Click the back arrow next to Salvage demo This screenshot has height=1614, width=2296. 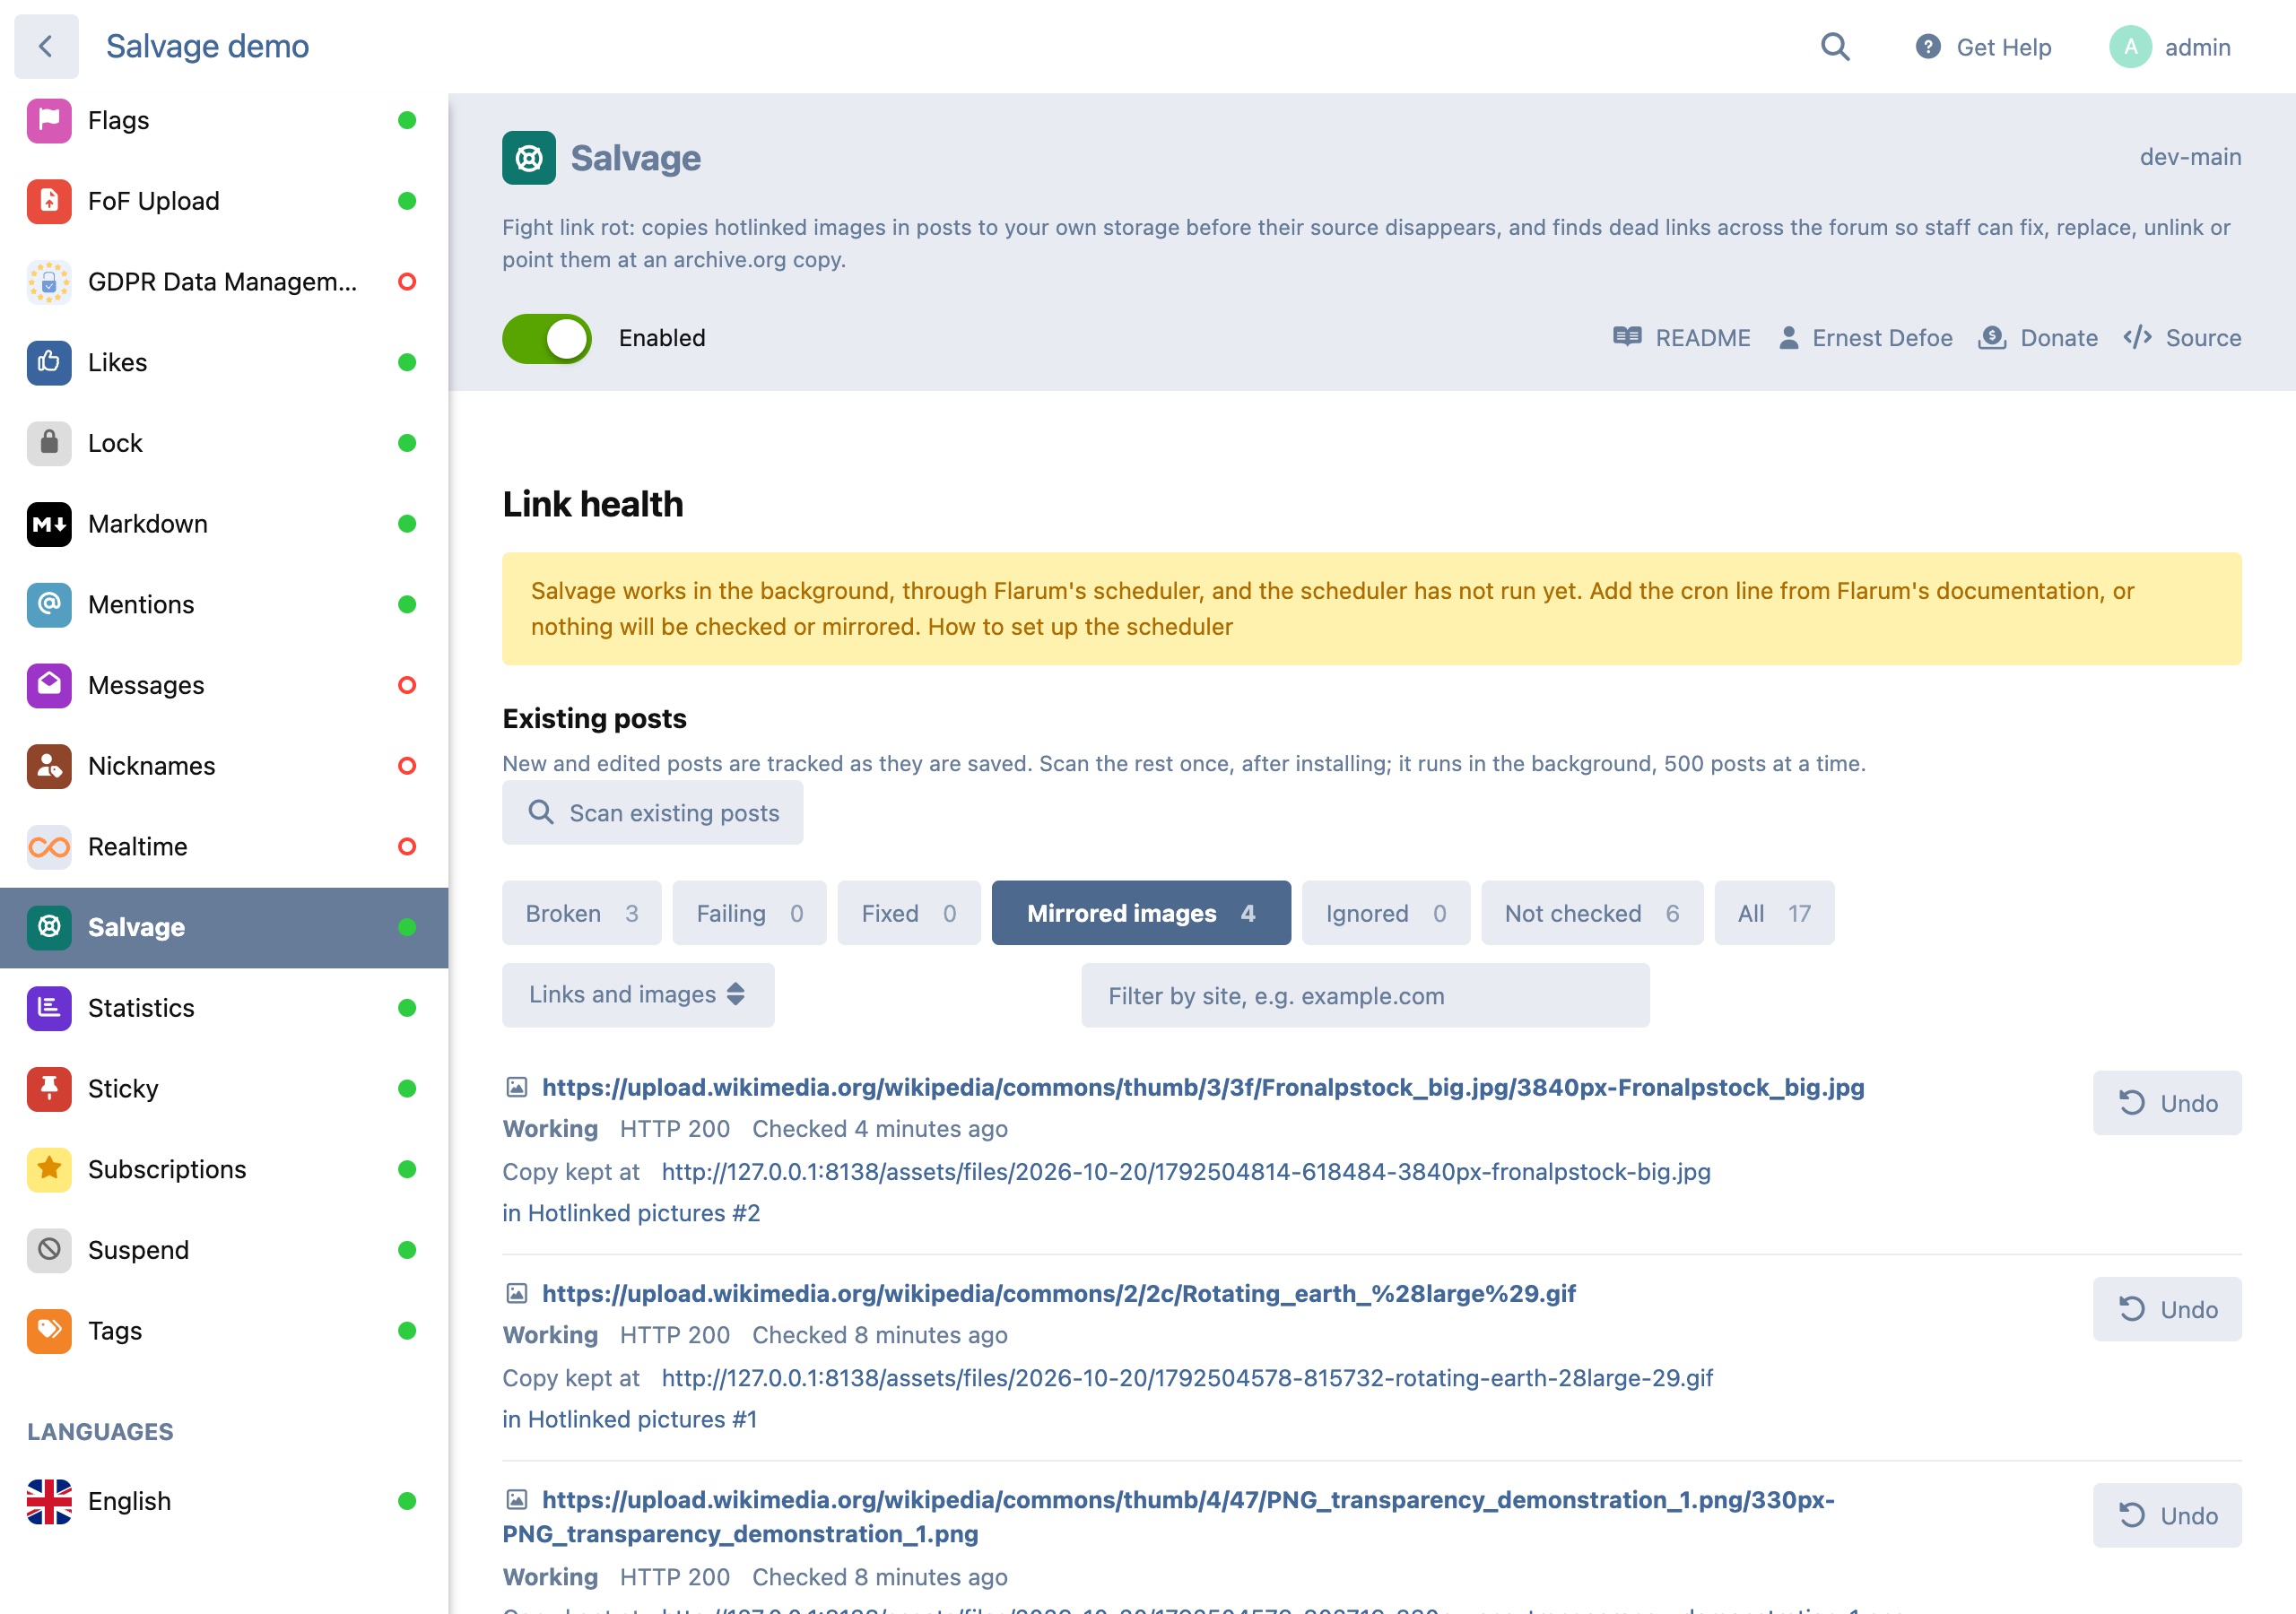pyautogui.click(x=46, y=46)
